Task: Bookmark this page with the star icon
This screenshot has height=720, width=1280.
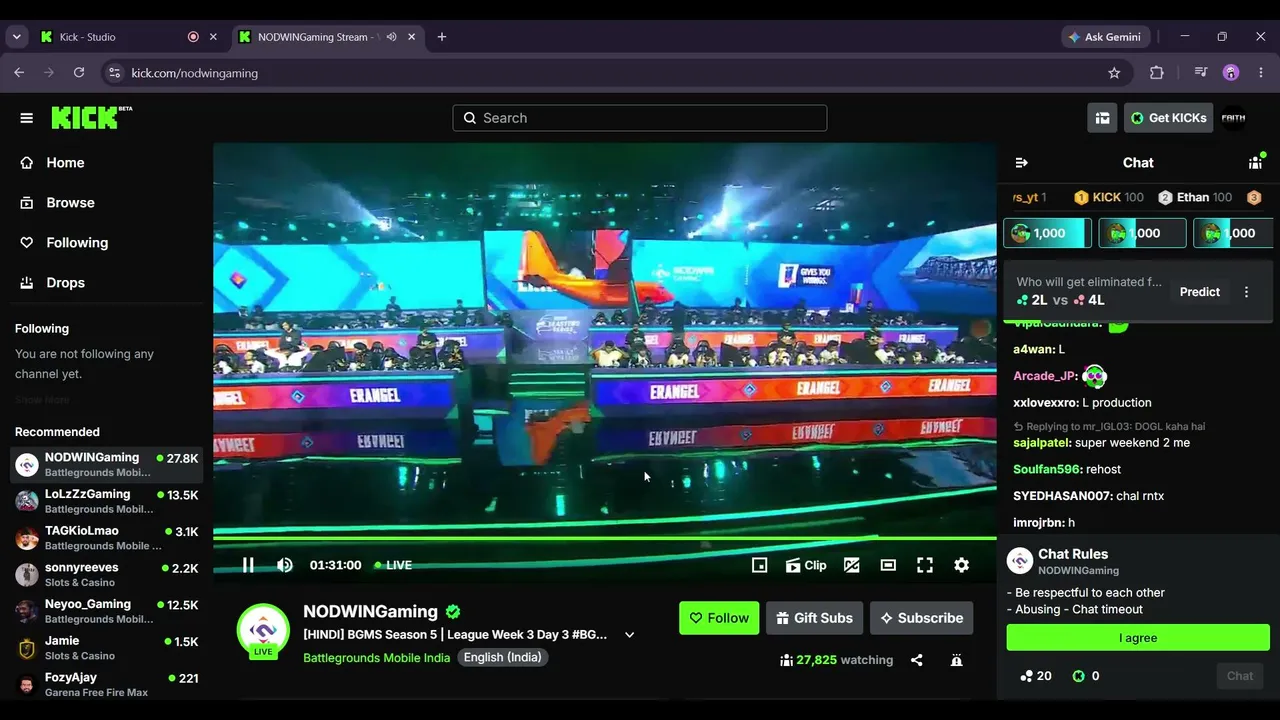Action: [1114, 73]
